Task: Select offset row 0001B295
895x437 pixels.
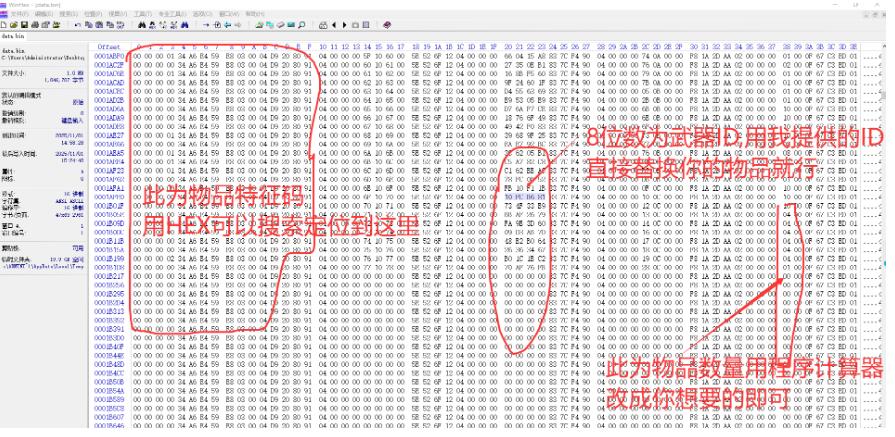Action: click(x=108, y=294)
